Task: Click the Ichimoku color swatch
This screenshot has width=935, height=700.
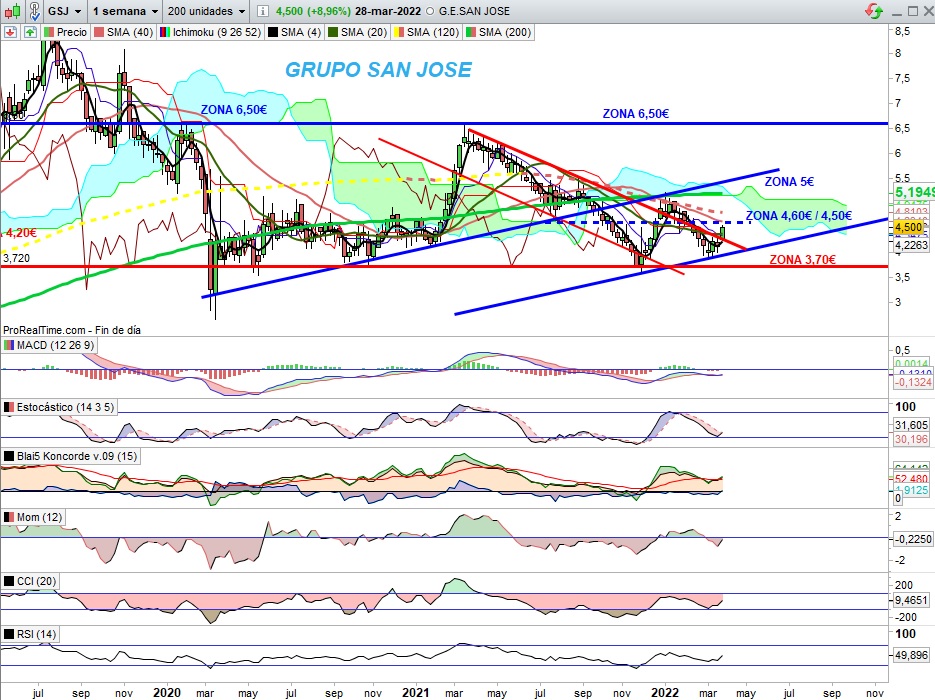Action: pos(165,32)
